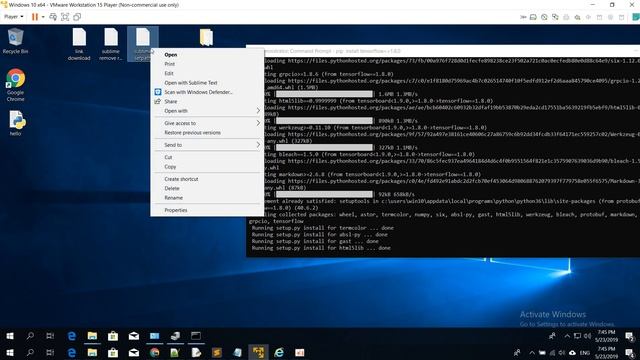640x360 pixels.
Task: Switch to Command Prompt on VM guest taskbar
Action: click(196, 336)
